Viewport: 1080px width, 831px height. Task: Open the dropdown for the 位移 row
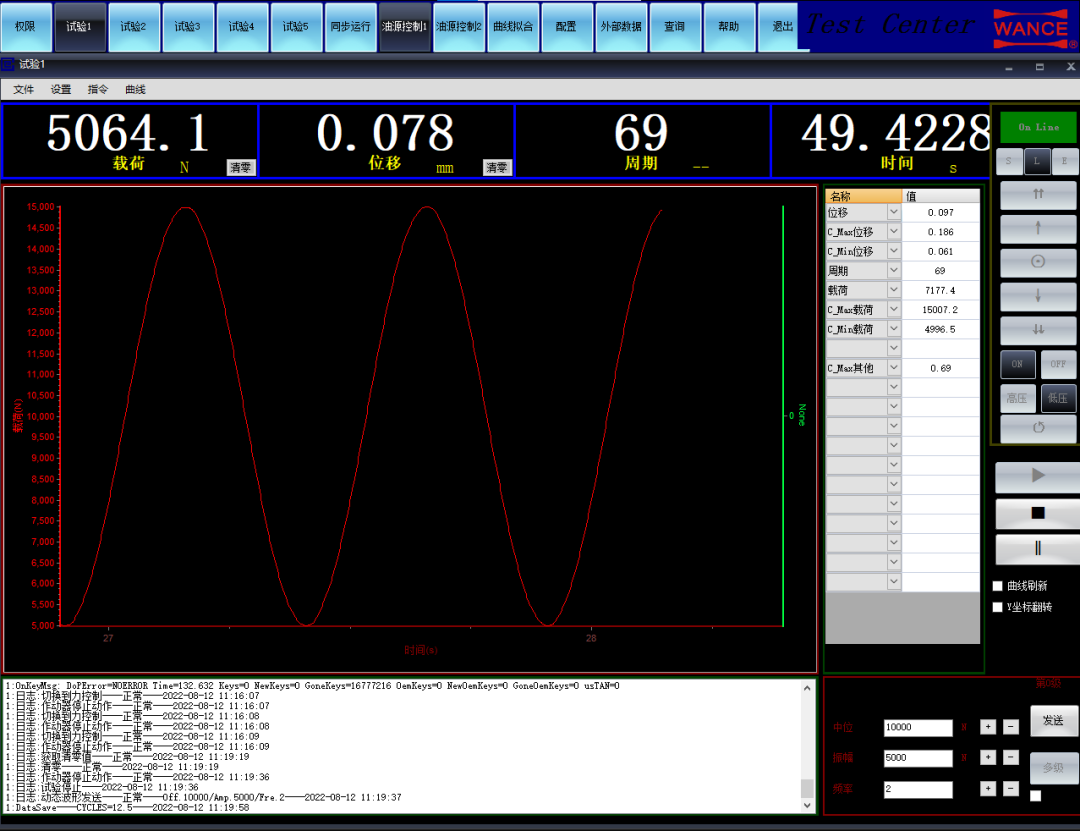893,212
